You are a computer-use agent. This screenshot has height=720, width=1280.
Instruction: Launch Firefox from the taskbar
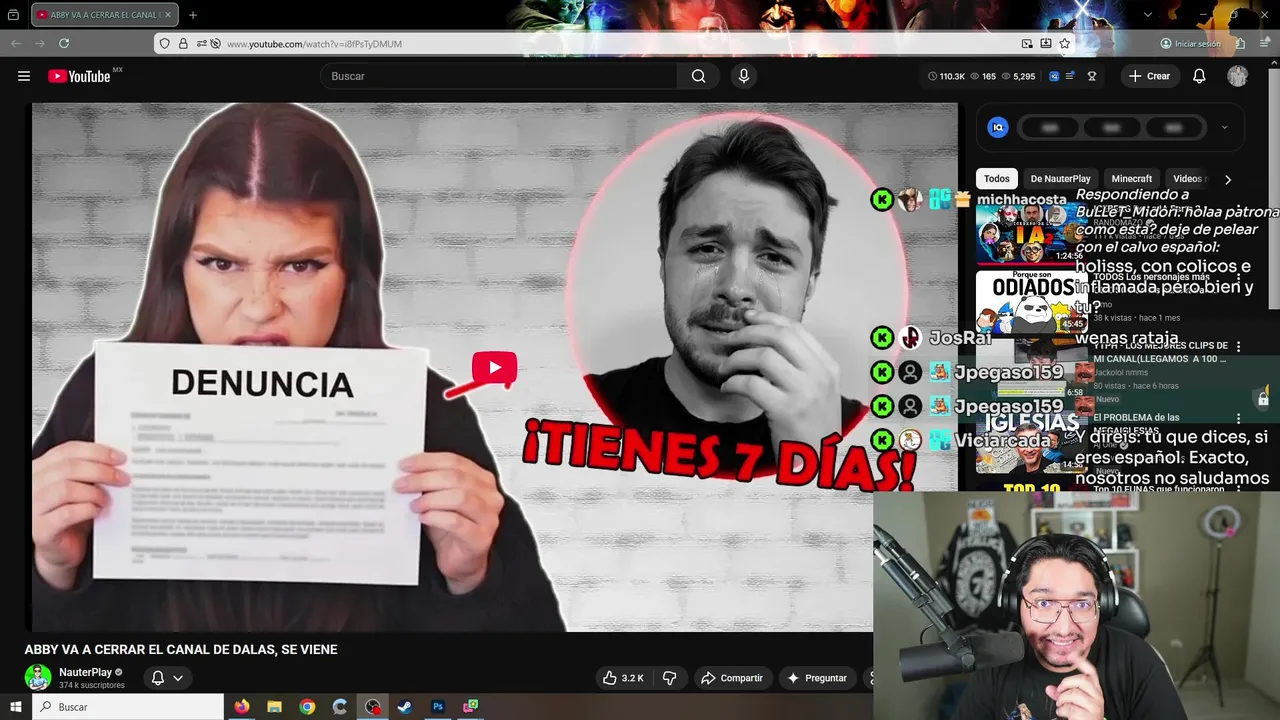pyautogui.click(x=242, y=707)
